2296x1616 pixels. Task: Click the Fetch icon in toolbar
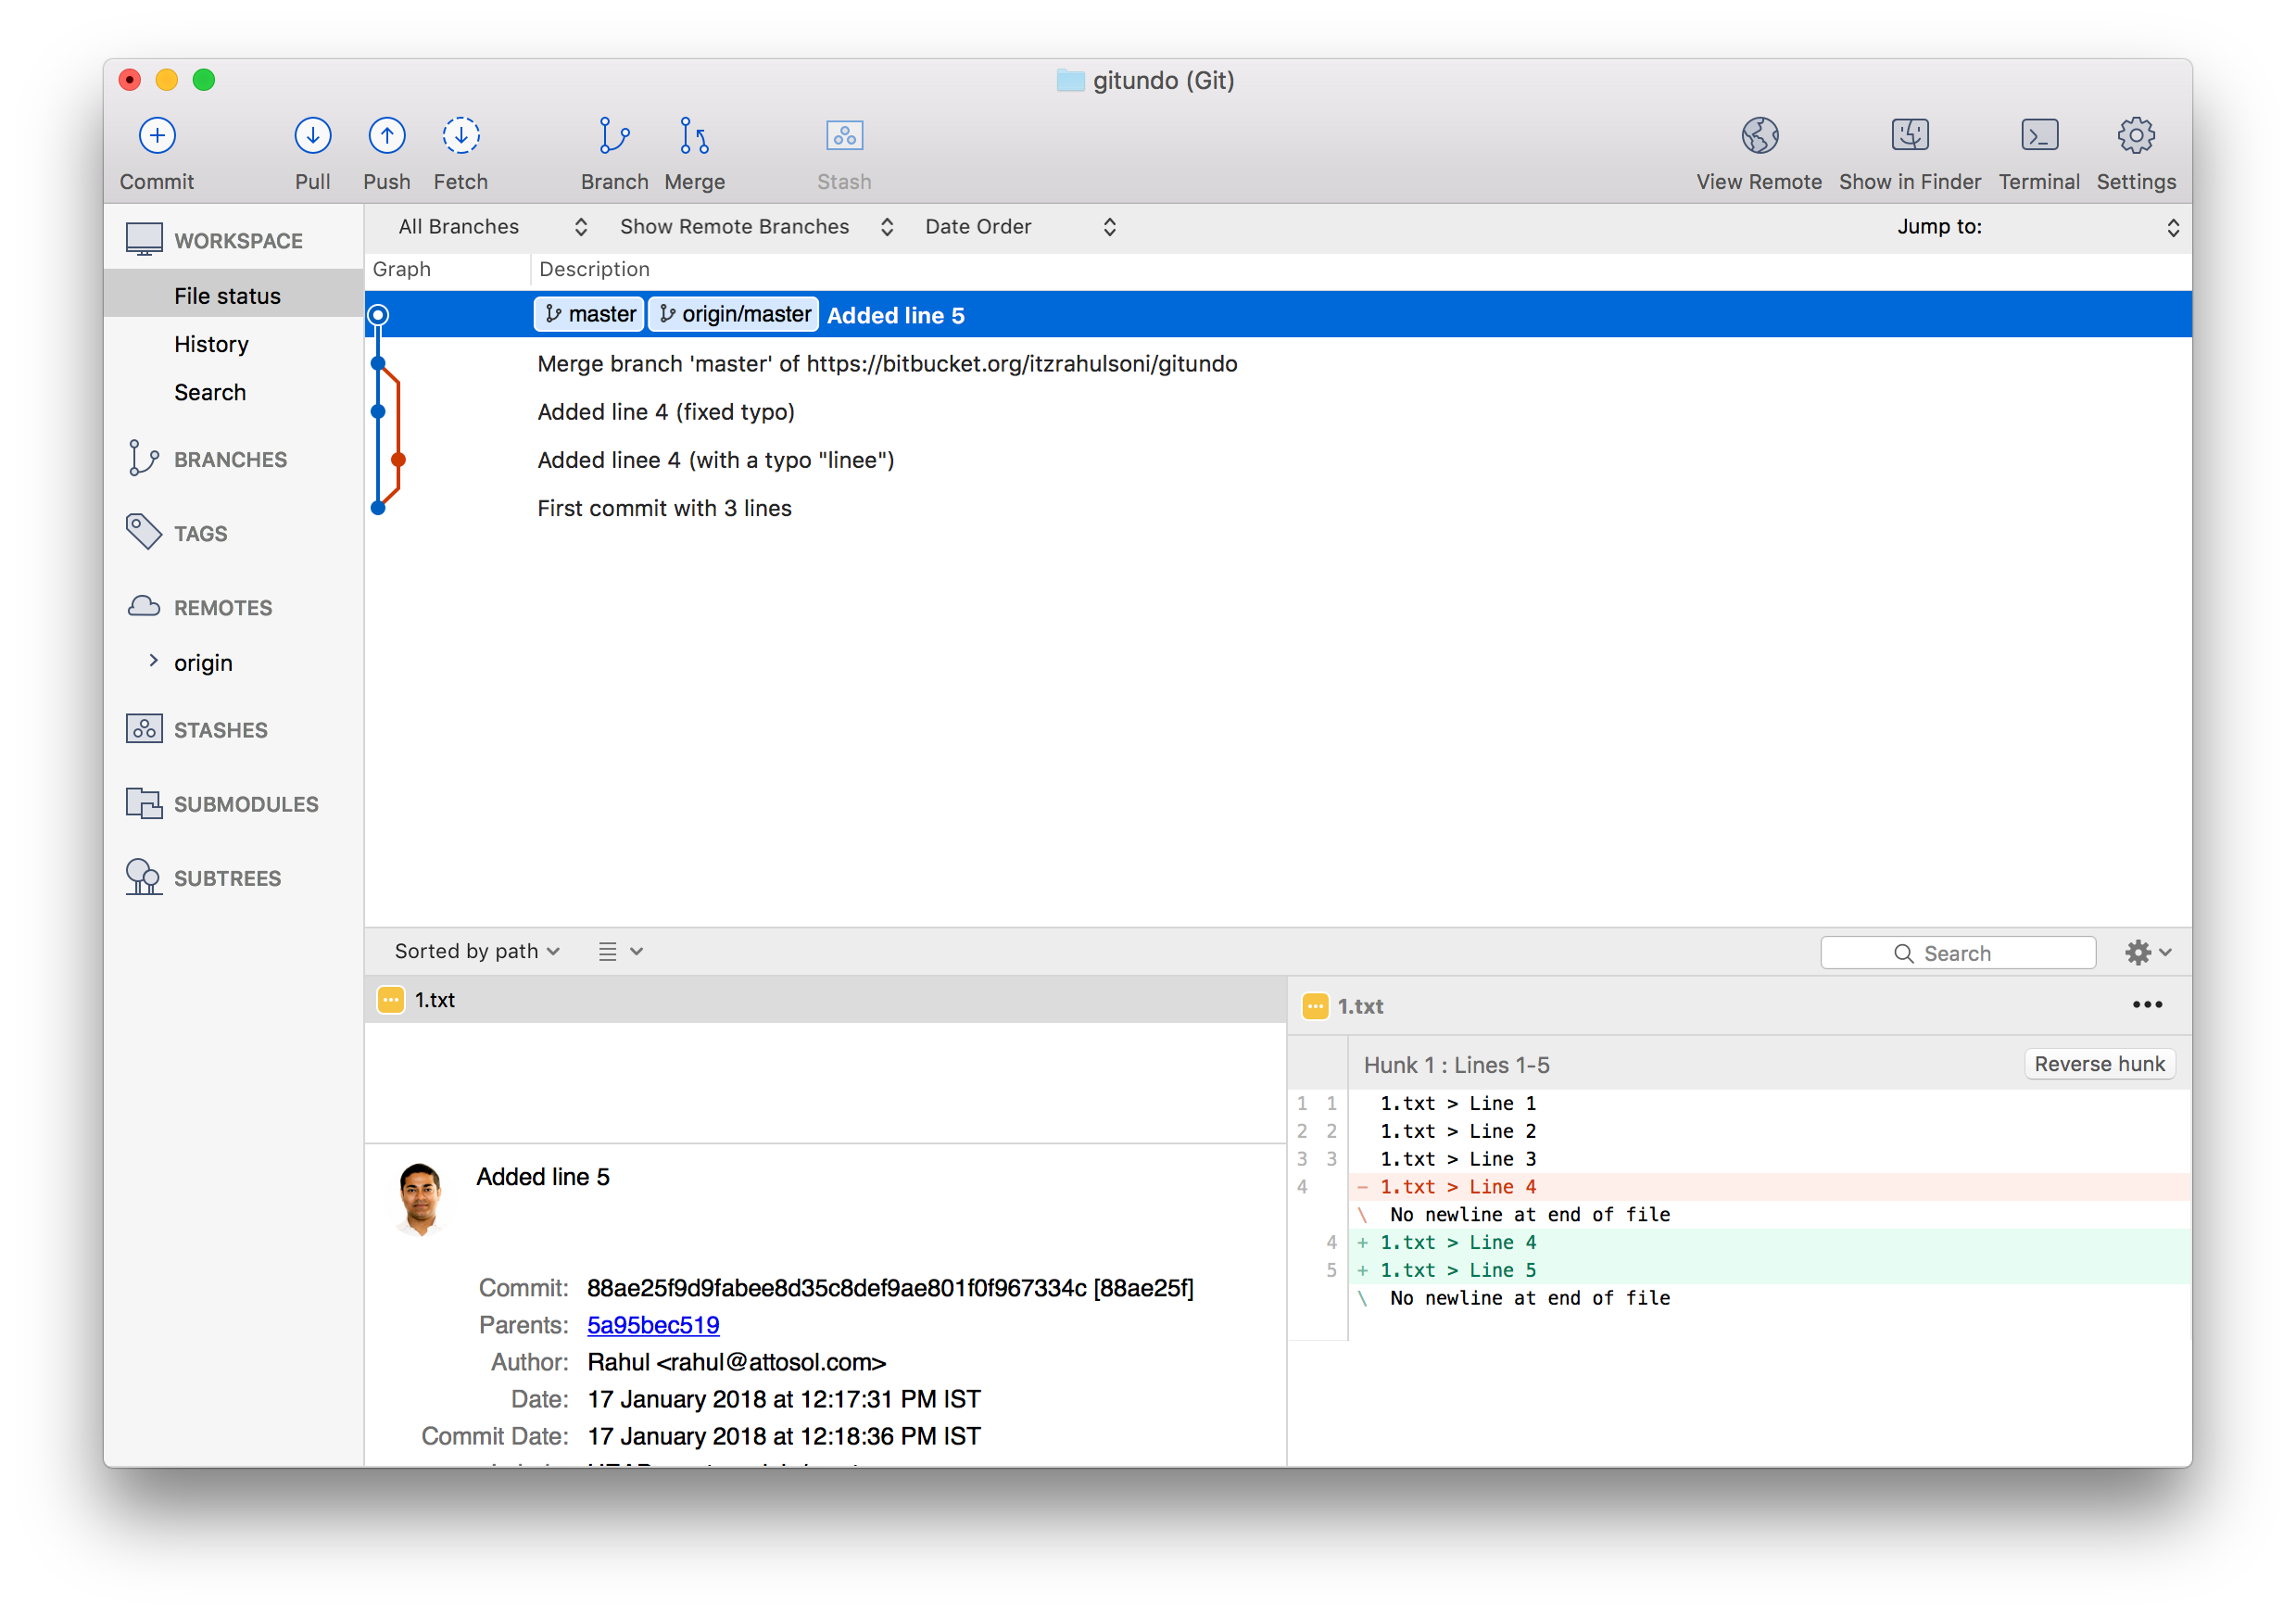(458, 152)
